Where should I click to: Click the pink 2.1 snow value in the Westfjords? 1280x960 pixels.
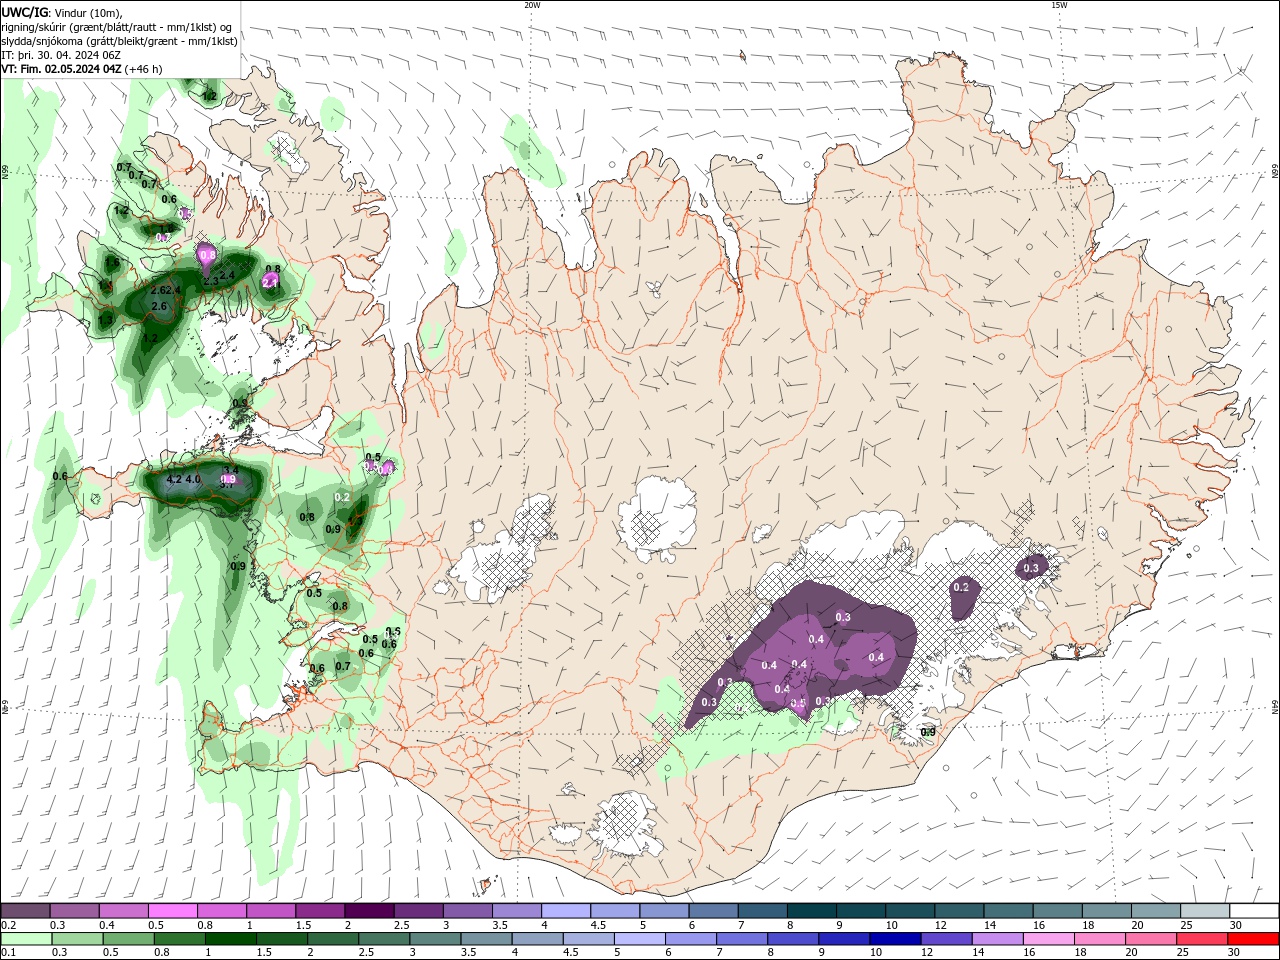(270, 283)
